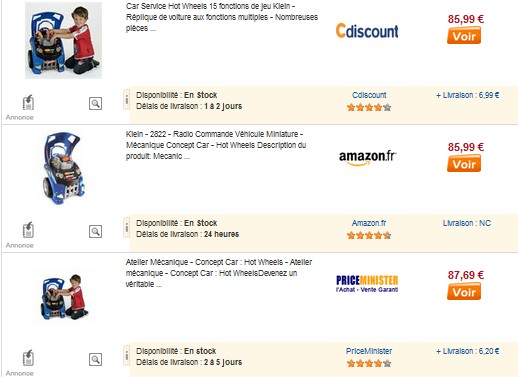Screen dimensions: 518x377
Task: Click the magnifier zoom icon in Amazon.fr listing
Action: click(95, 231)
